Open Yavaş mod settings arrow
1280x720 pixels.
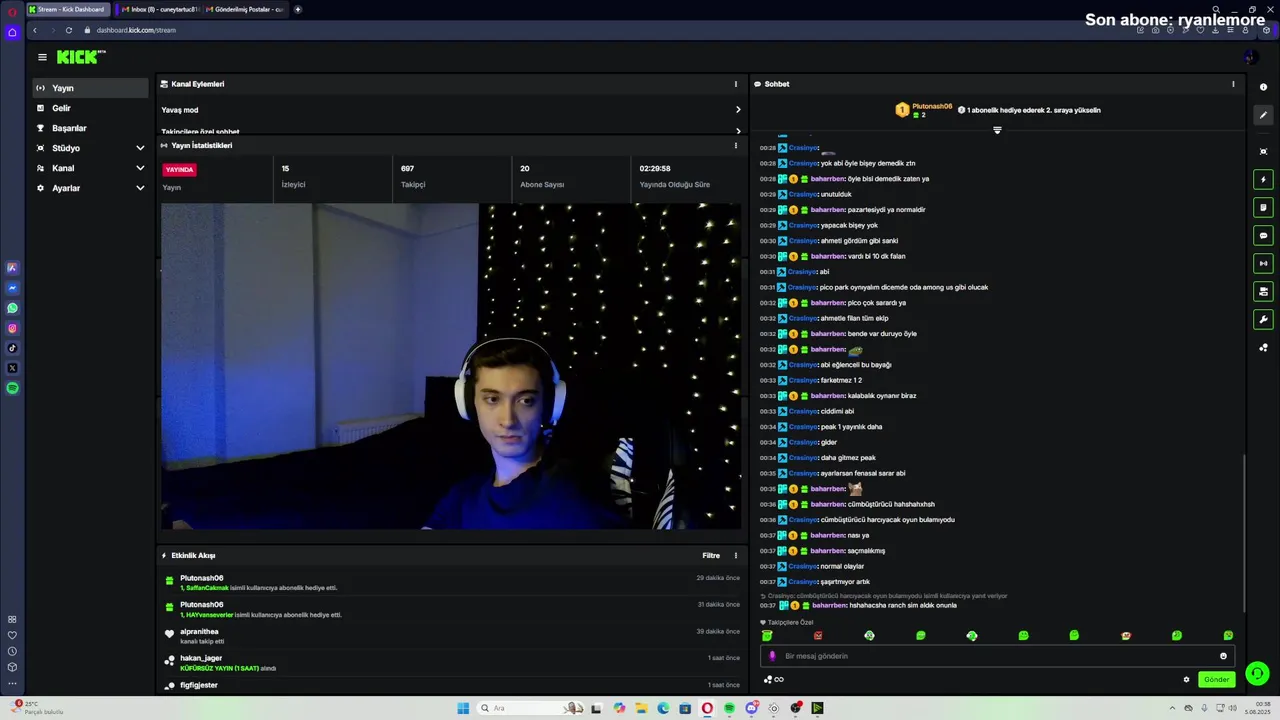click(738, 110)
